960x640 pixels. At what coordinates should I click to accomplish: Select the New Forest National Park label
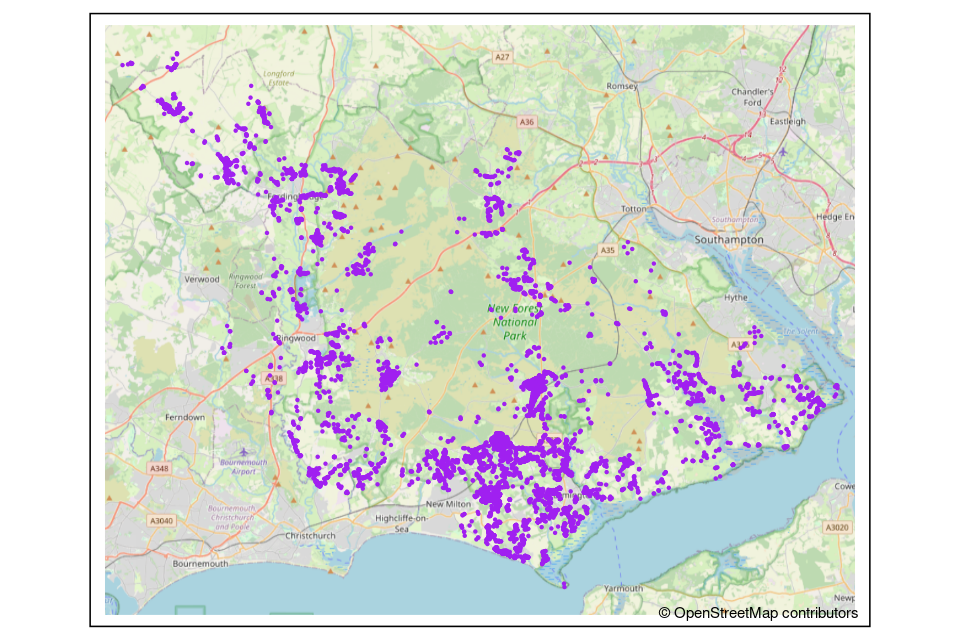(514, 322)
